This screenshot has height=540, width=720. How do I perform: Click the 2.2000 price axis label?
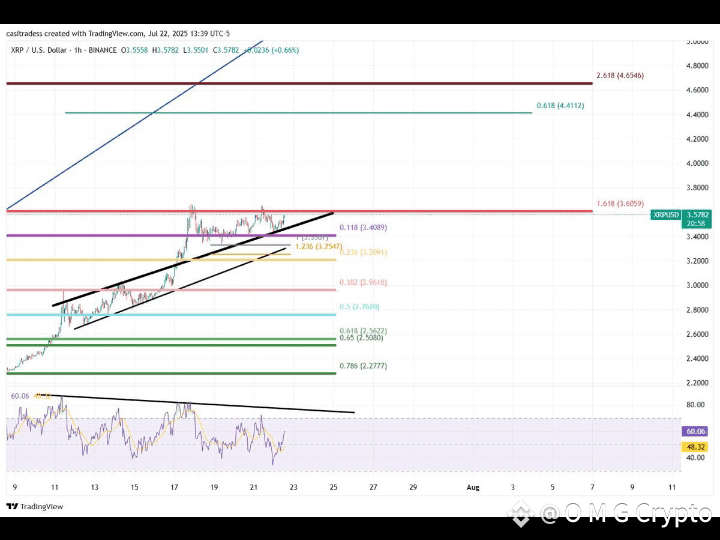(x=697, y=383)
